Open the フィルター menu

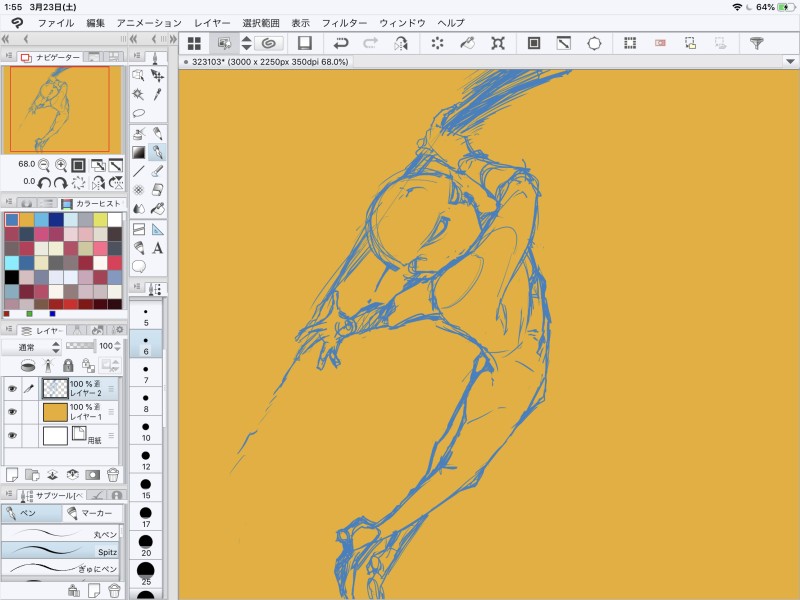pyautogui.click(x=344, y=22)
